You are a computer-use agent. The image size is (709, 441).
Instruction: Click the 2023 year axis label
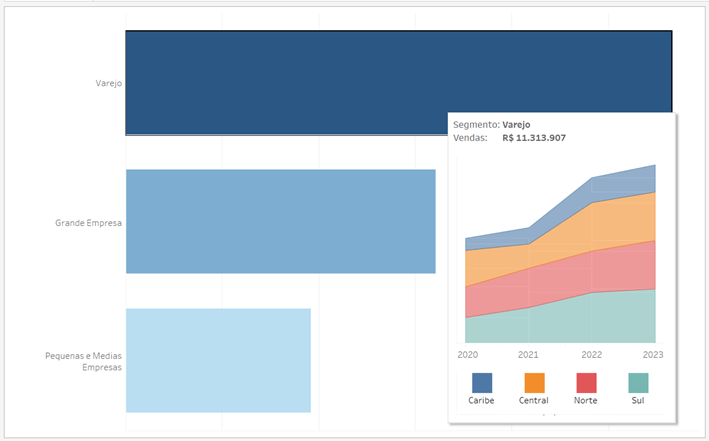[653, 355]
